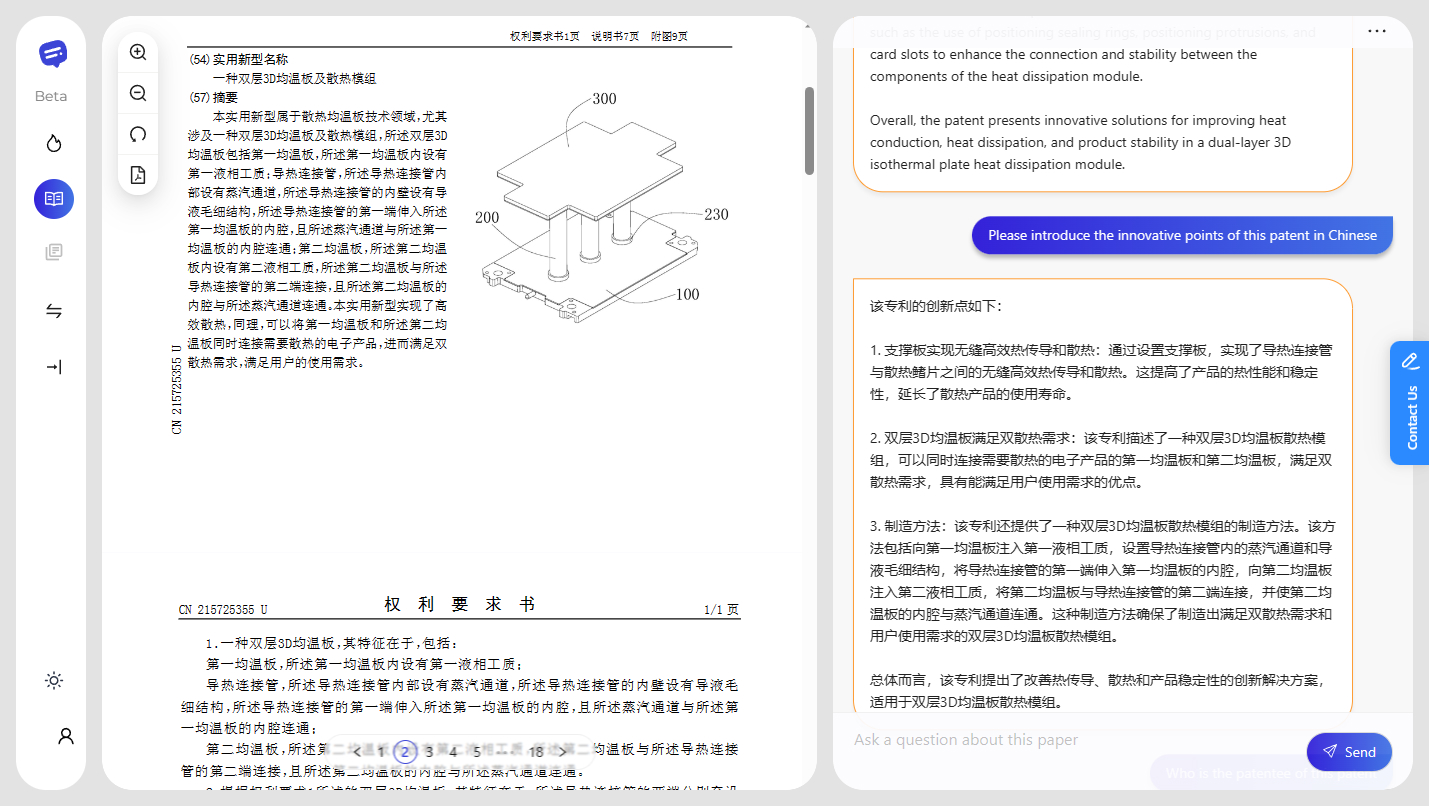The width and height of the screenshot is (1429, 806).
Task: Jump to page 18 of the document
Action: [x=536, y=750]
